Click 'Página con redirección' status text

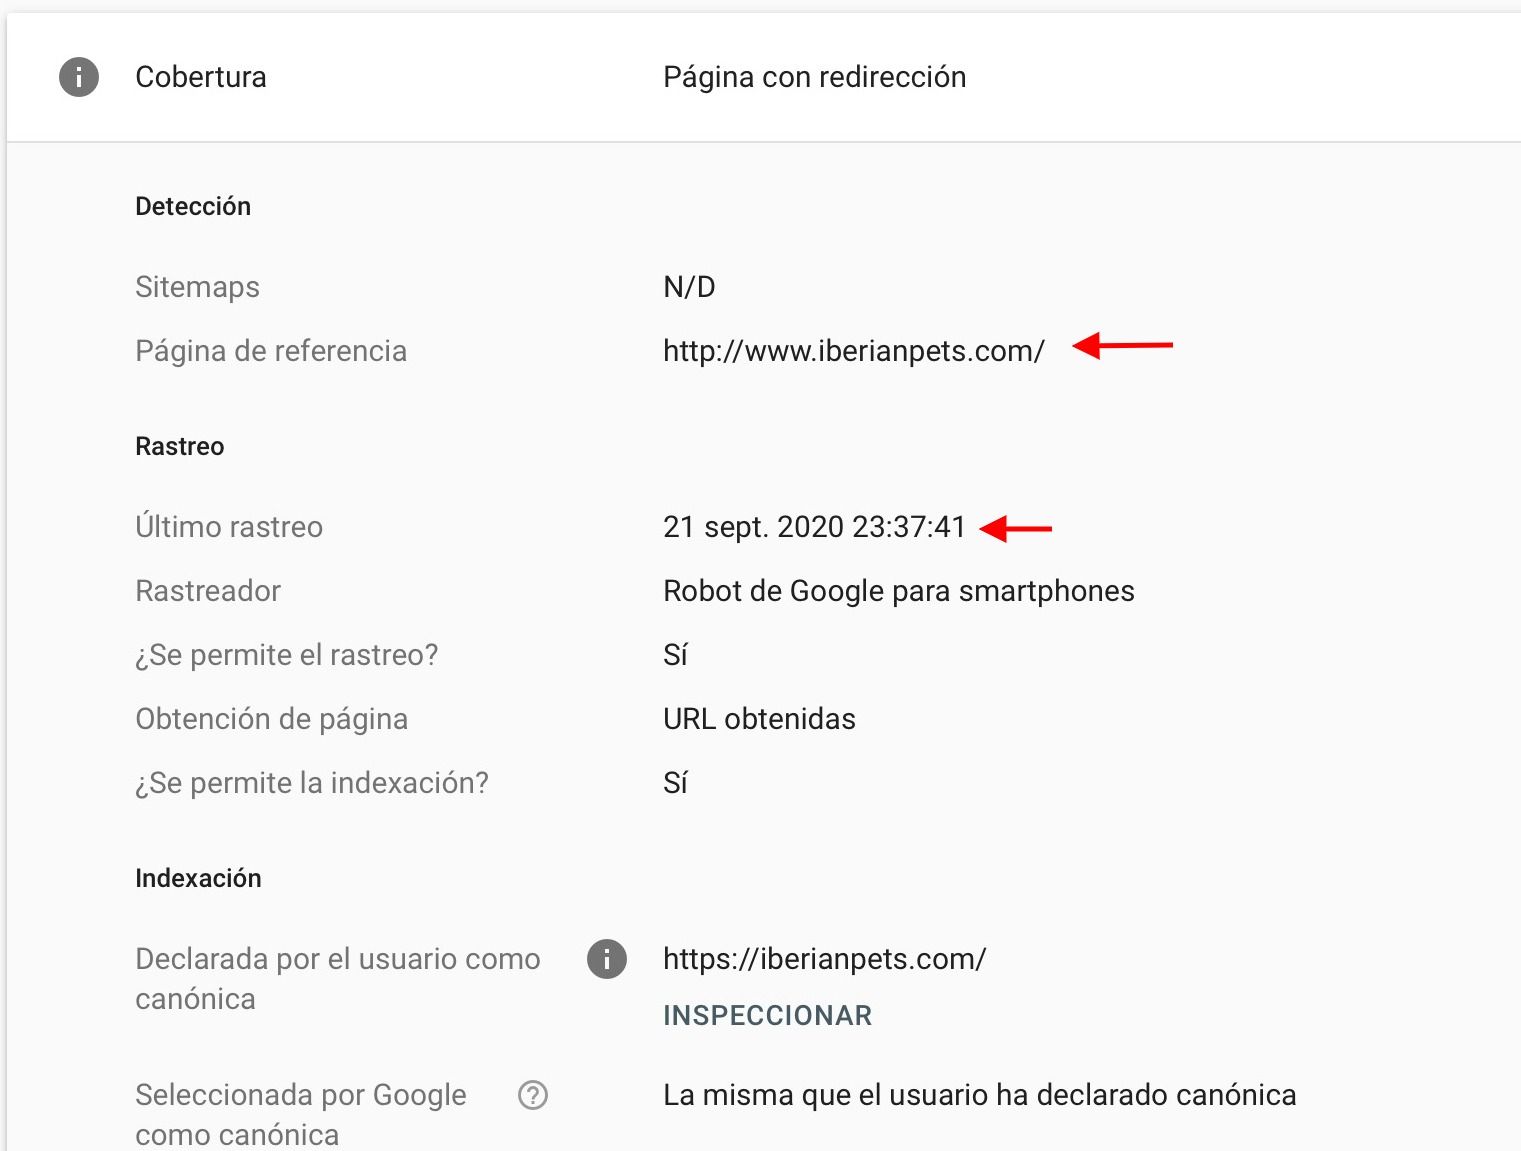[814, 78]
